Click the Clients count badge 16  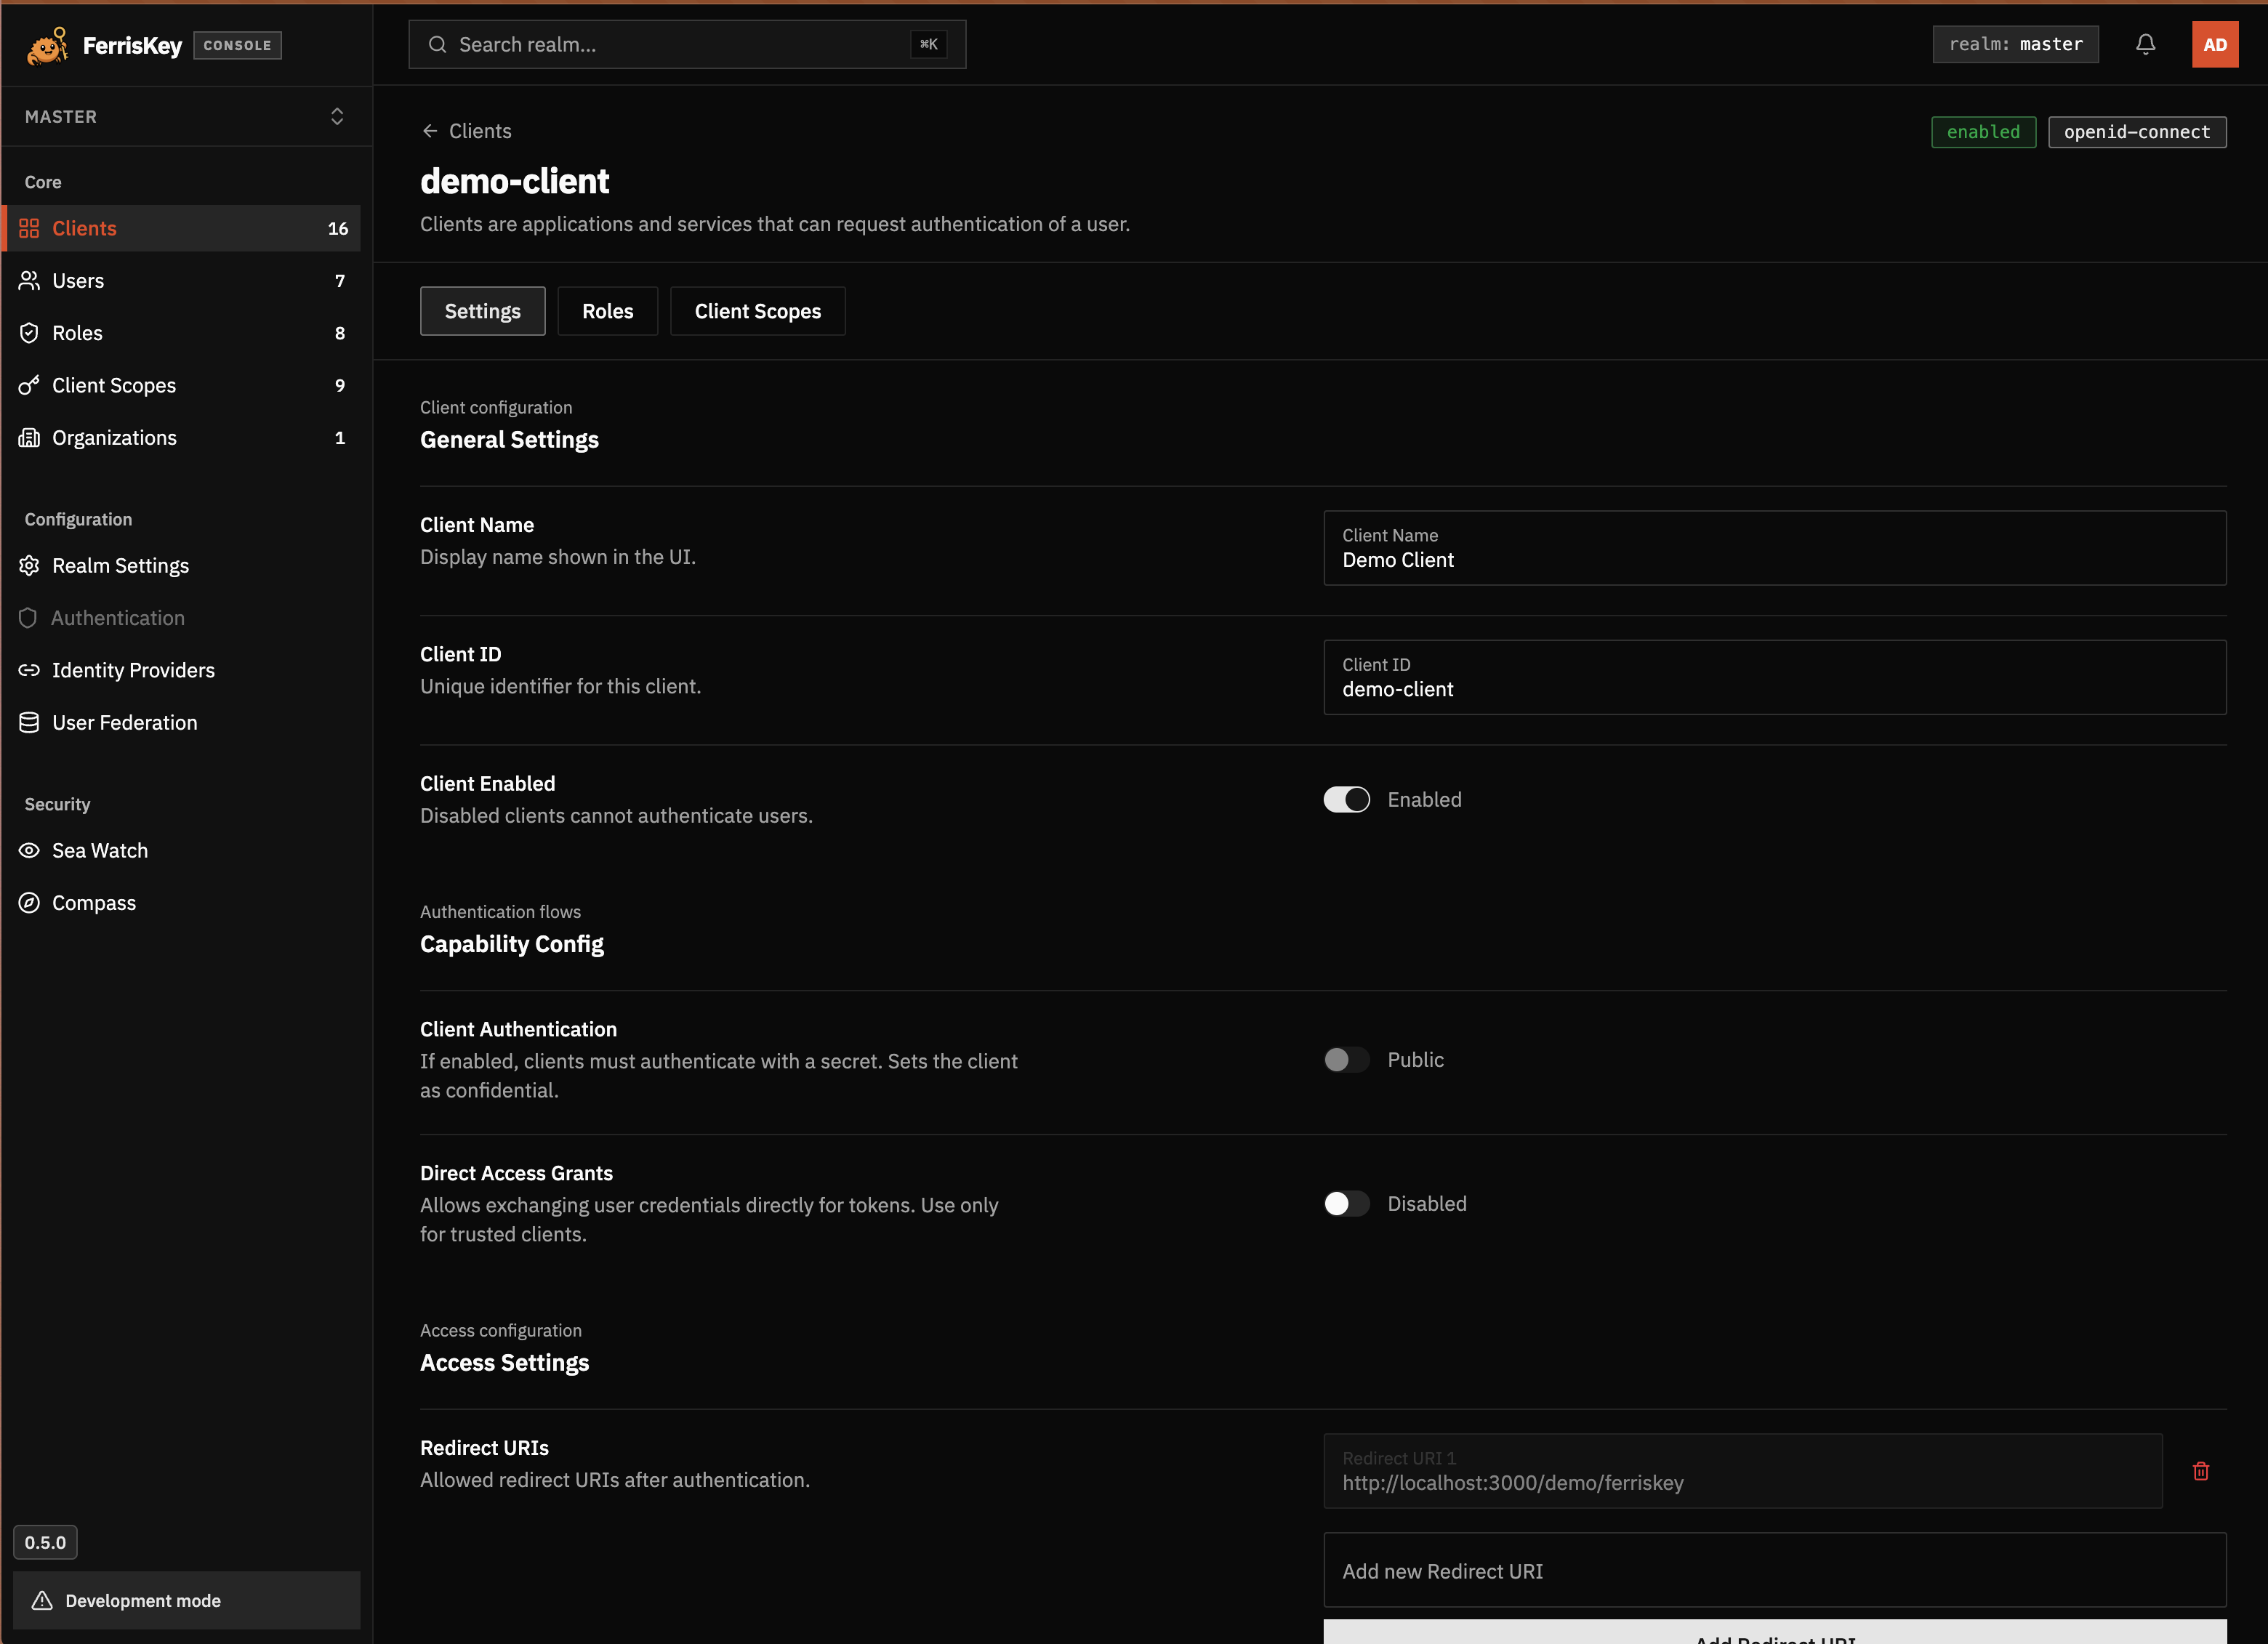(x=338, y=229)
